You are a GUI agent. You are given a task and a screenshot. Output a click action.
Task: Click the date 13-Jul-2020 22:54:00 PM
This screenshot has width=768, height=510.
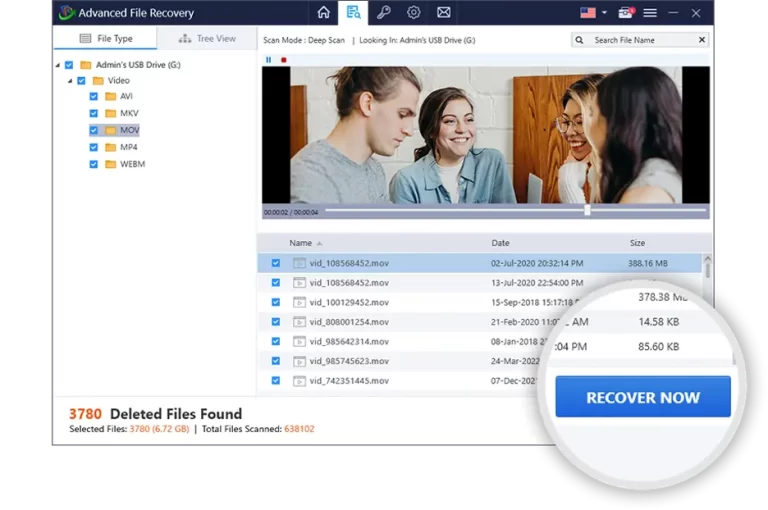coord(537,283)
